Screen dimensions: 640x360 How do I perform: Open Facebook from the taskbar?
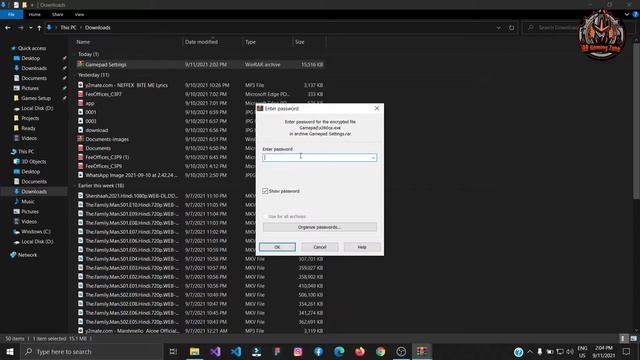pyautogui.click(x=318, y=351)
